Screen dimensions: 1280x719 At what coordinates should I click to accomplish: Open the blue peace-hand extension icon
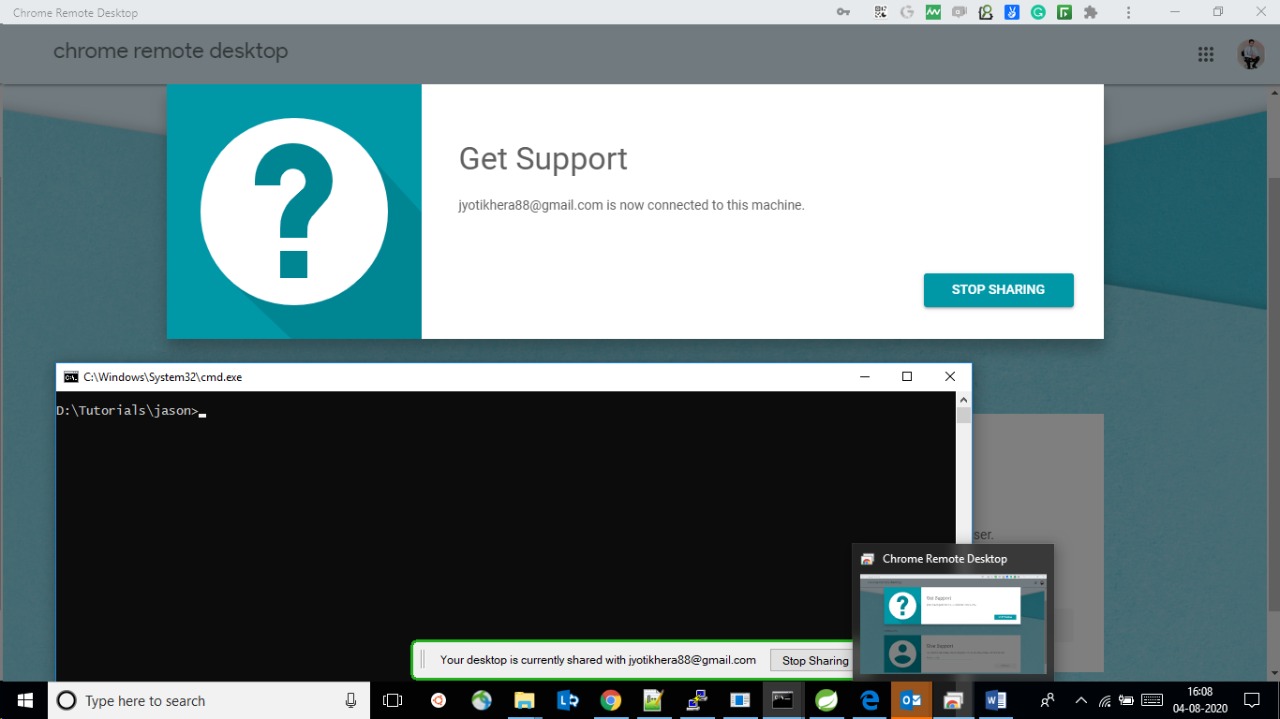pyautogui.click(x=1012, y=13)
